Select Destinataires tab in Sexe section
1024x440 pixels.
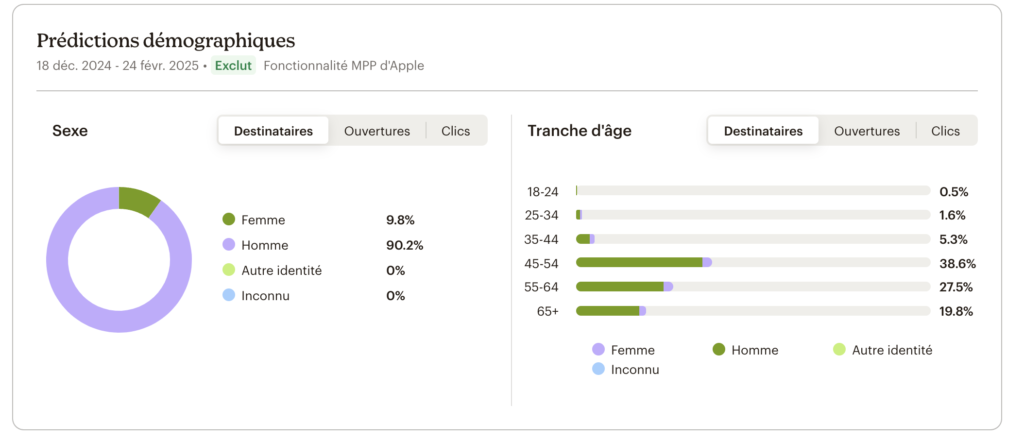pos(273,131)
